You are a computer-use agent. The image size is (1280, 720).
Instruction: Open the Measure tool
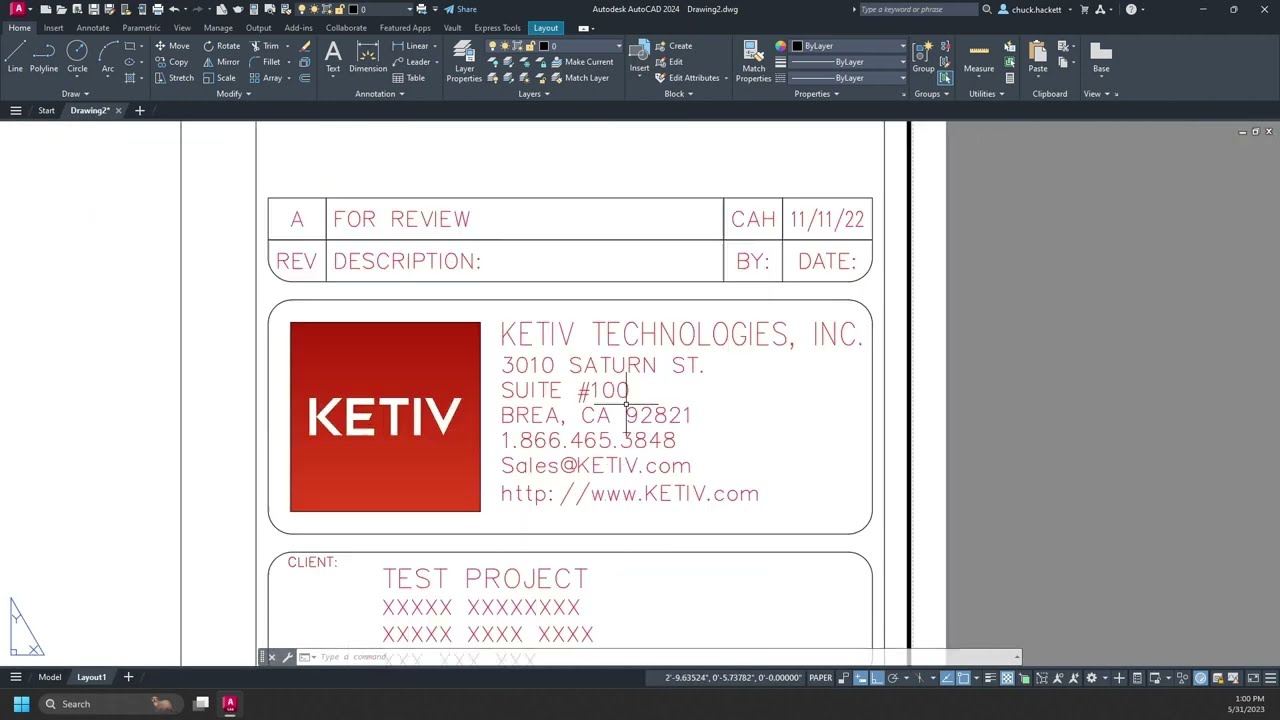click(x=979, y=57)
